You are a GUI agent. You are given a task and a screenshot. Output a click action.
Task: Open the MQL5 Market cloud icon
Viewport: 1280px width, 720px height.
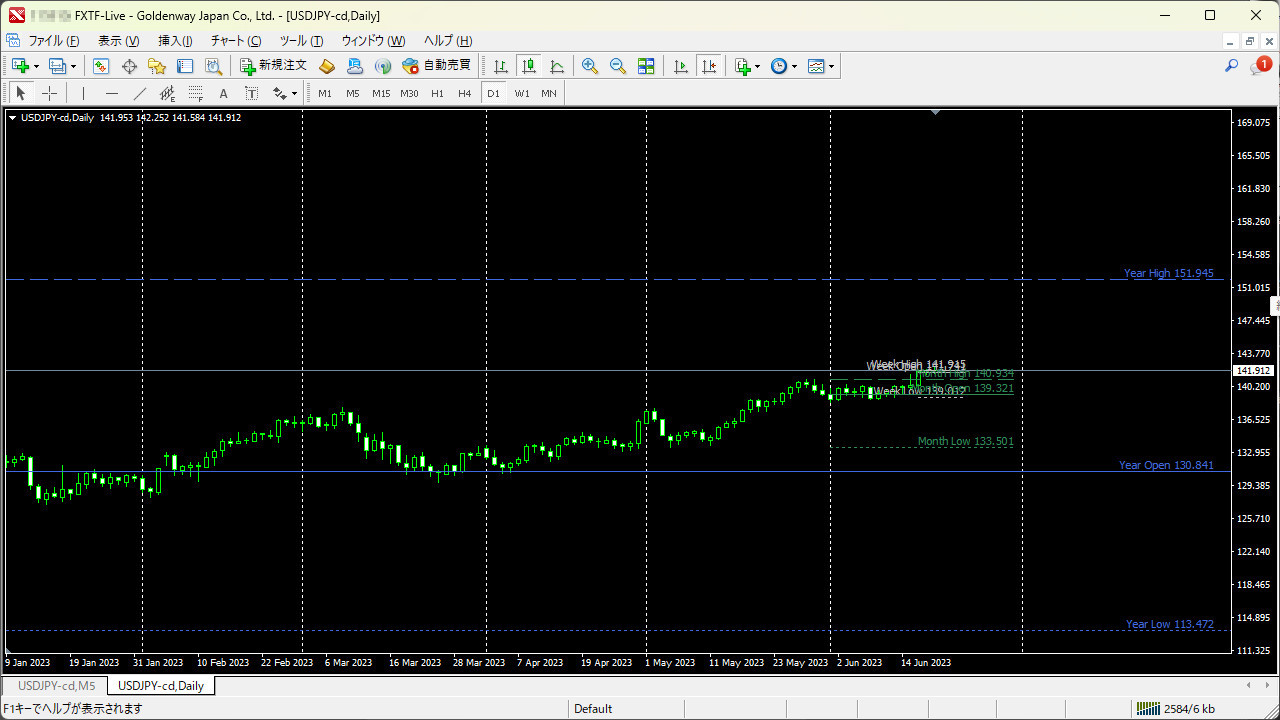tap(355, 66)
